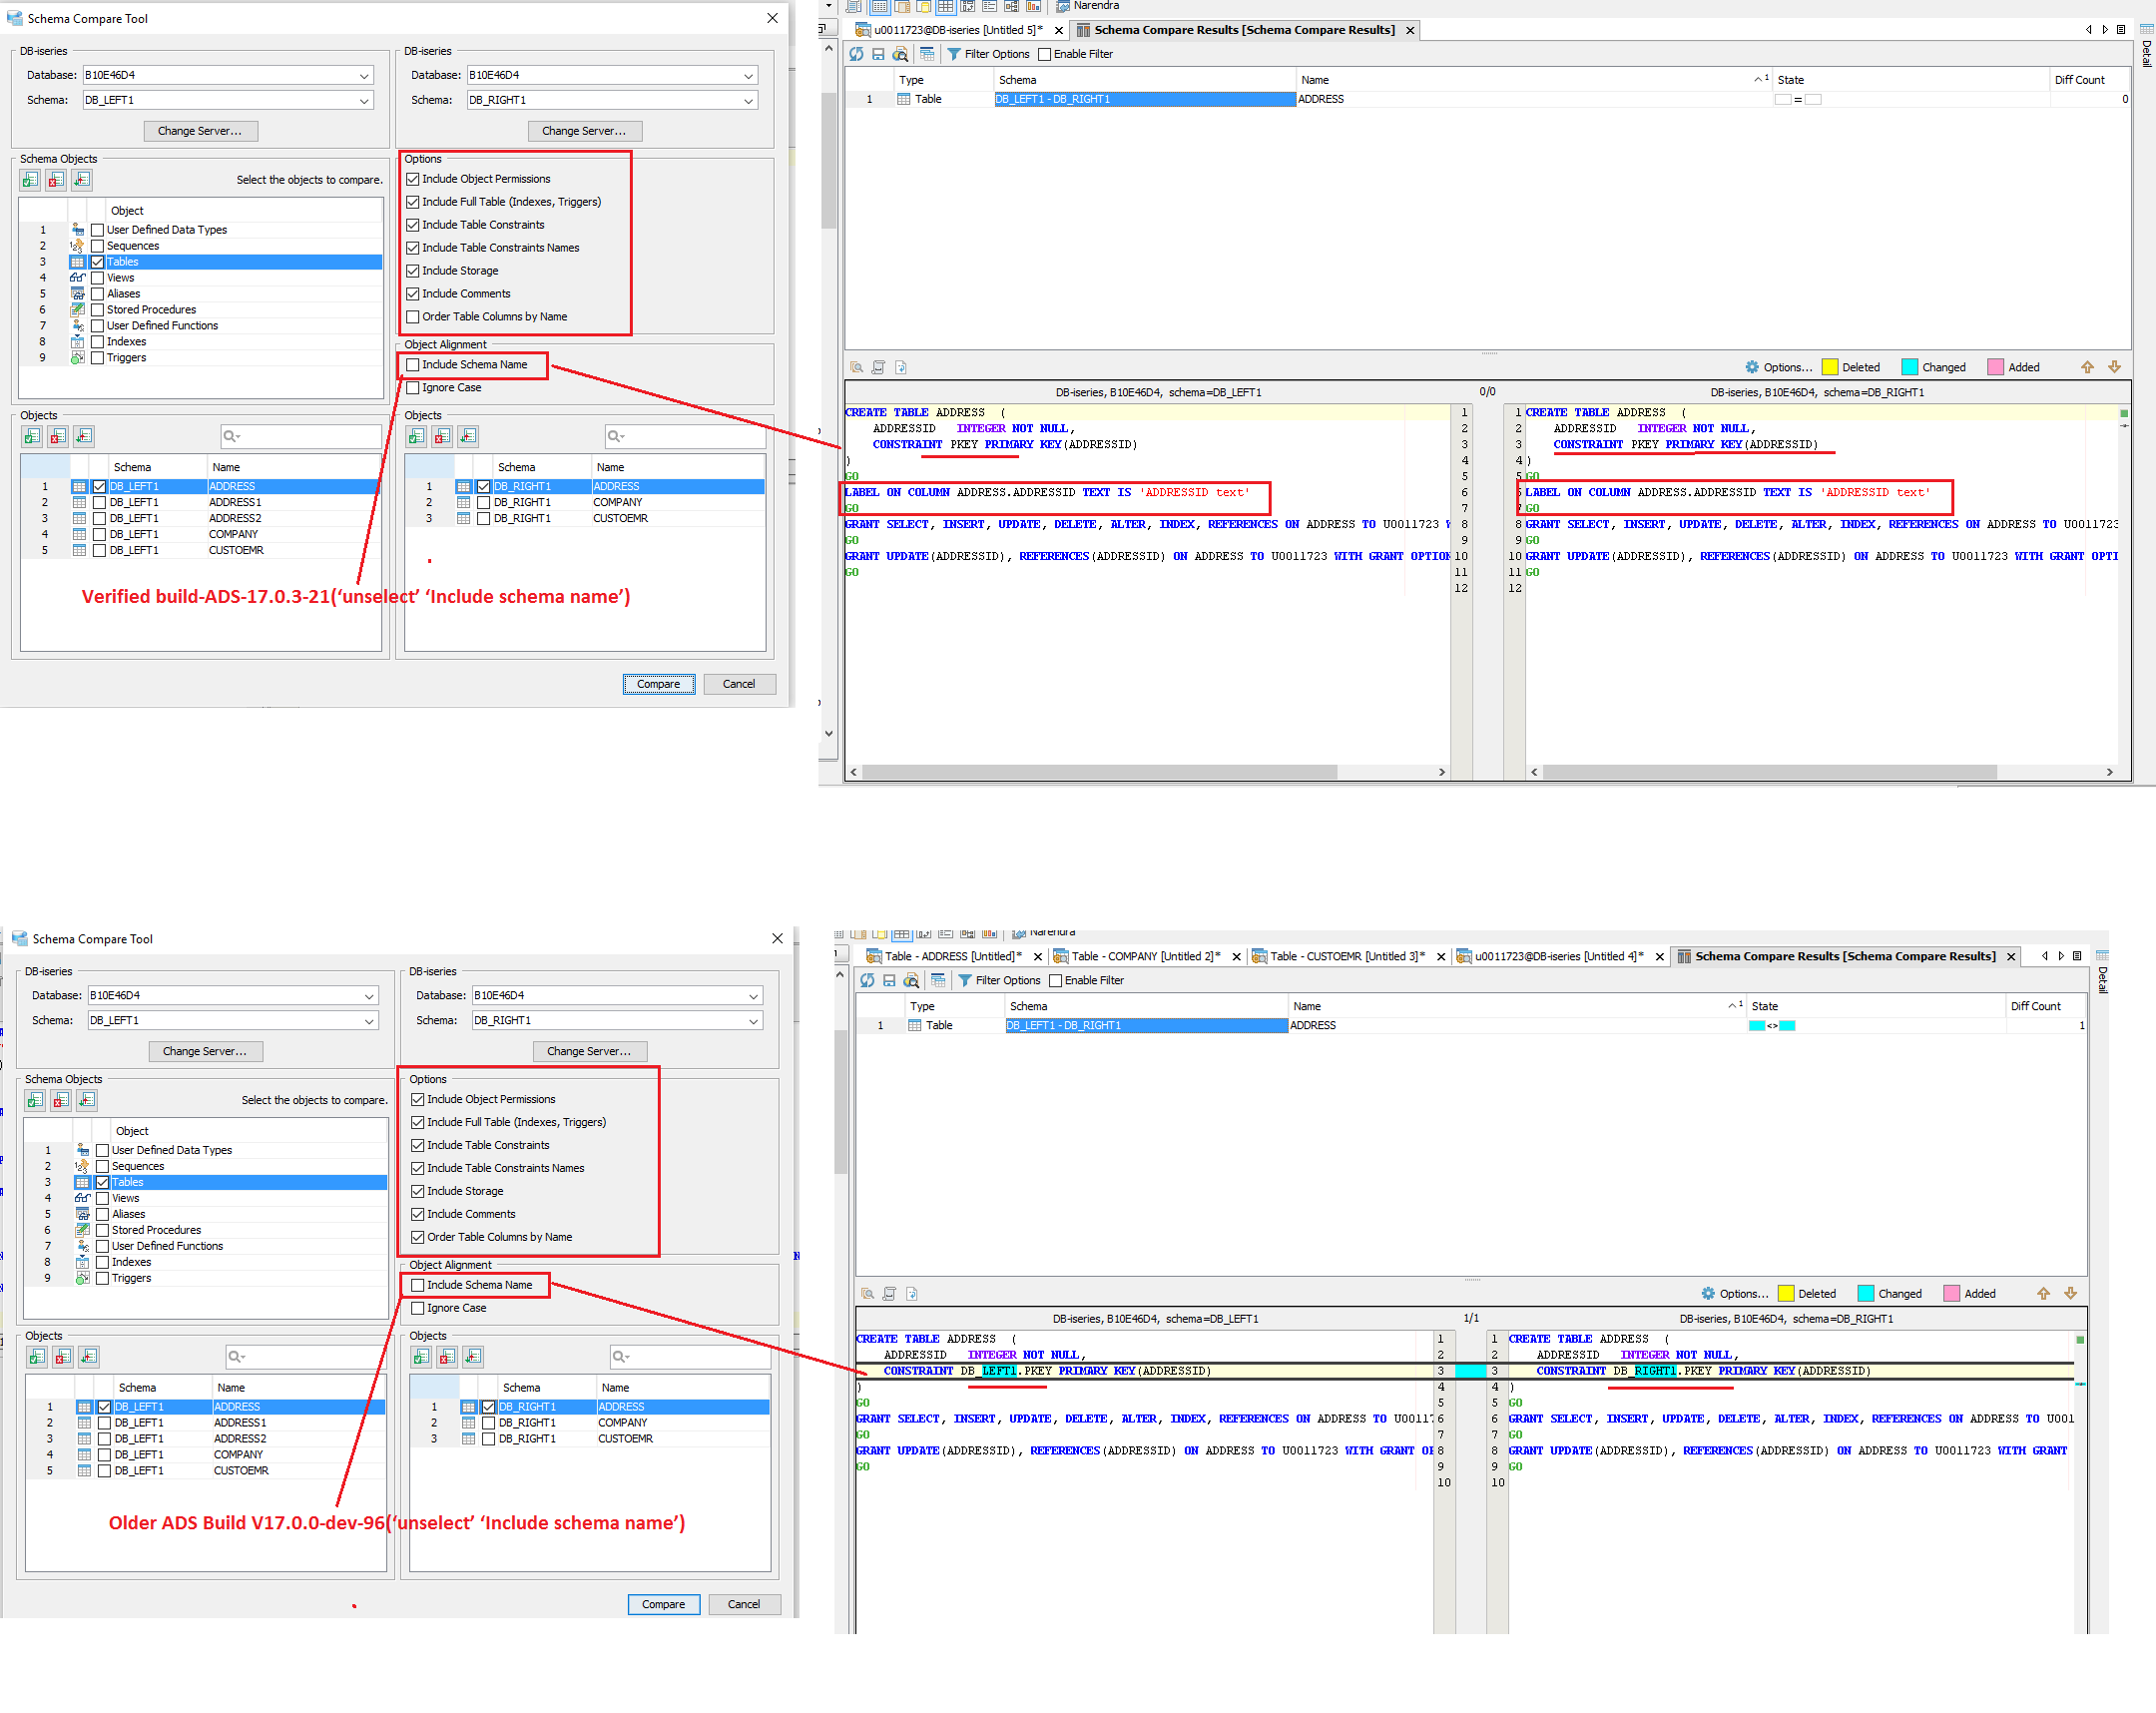The height and width of the screenshot is (1713, 2156).
Task: Toggle Enable Filter checkbox in upper results toolbar
Action: pyautogui.click(x=1045, y=55)
